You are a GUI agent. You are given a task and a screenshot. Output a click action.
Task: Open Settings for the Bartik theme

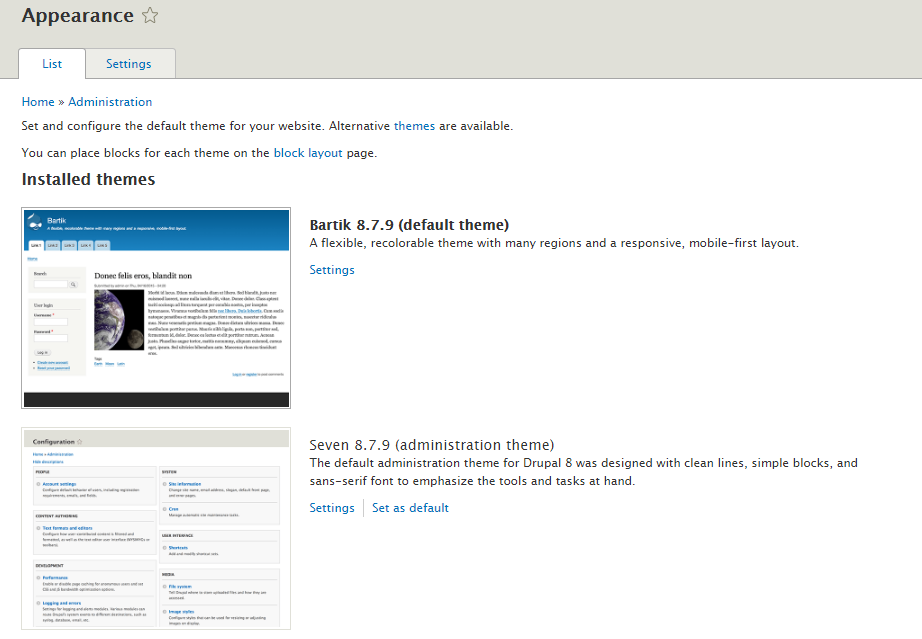point(332,270)
